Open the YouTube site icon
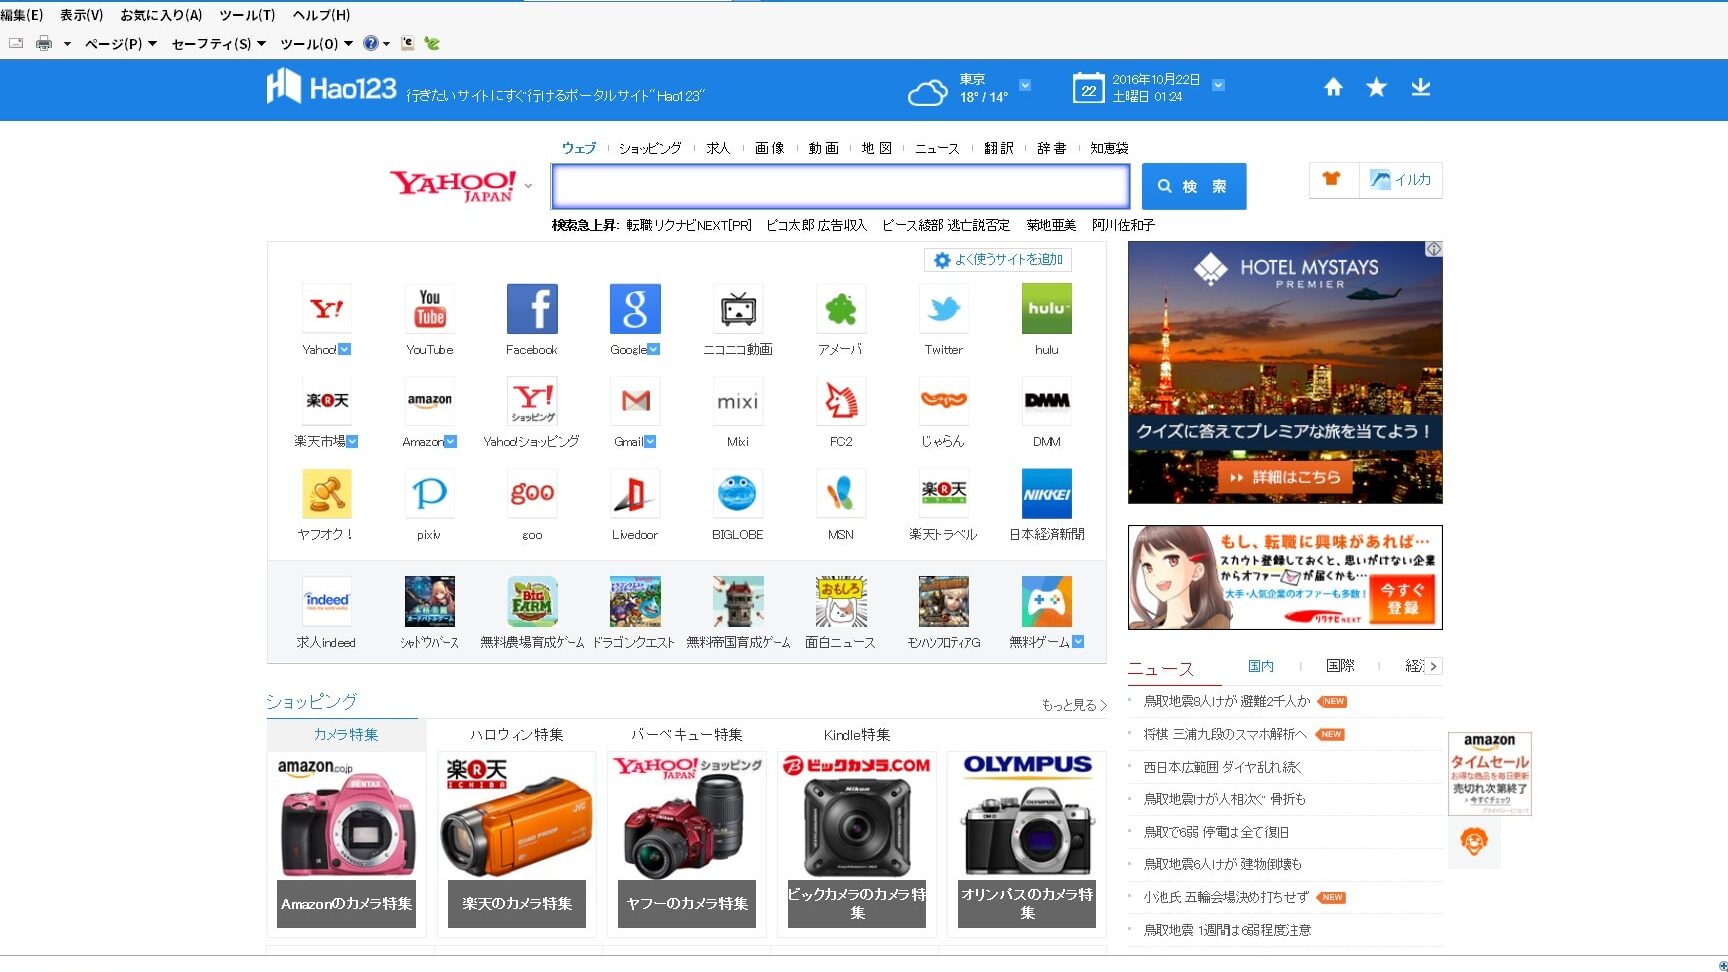This screenshot has height=972, width=1728. pos(430,308)
